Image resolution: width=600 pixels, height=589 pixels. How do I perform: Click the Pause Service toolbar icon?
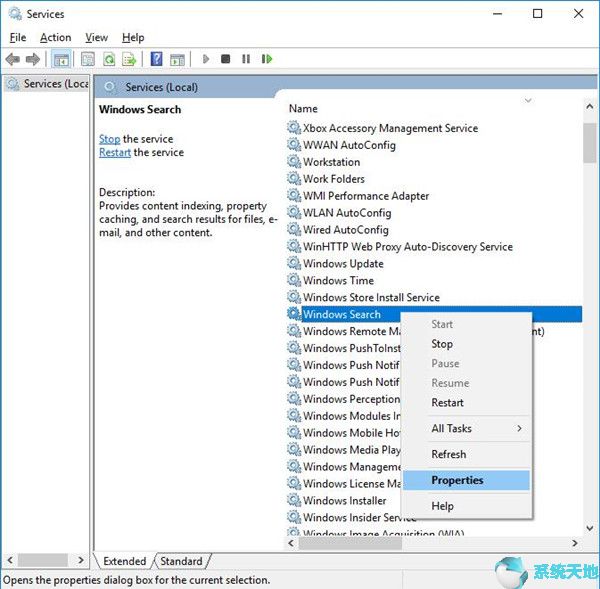coord(246,59)
